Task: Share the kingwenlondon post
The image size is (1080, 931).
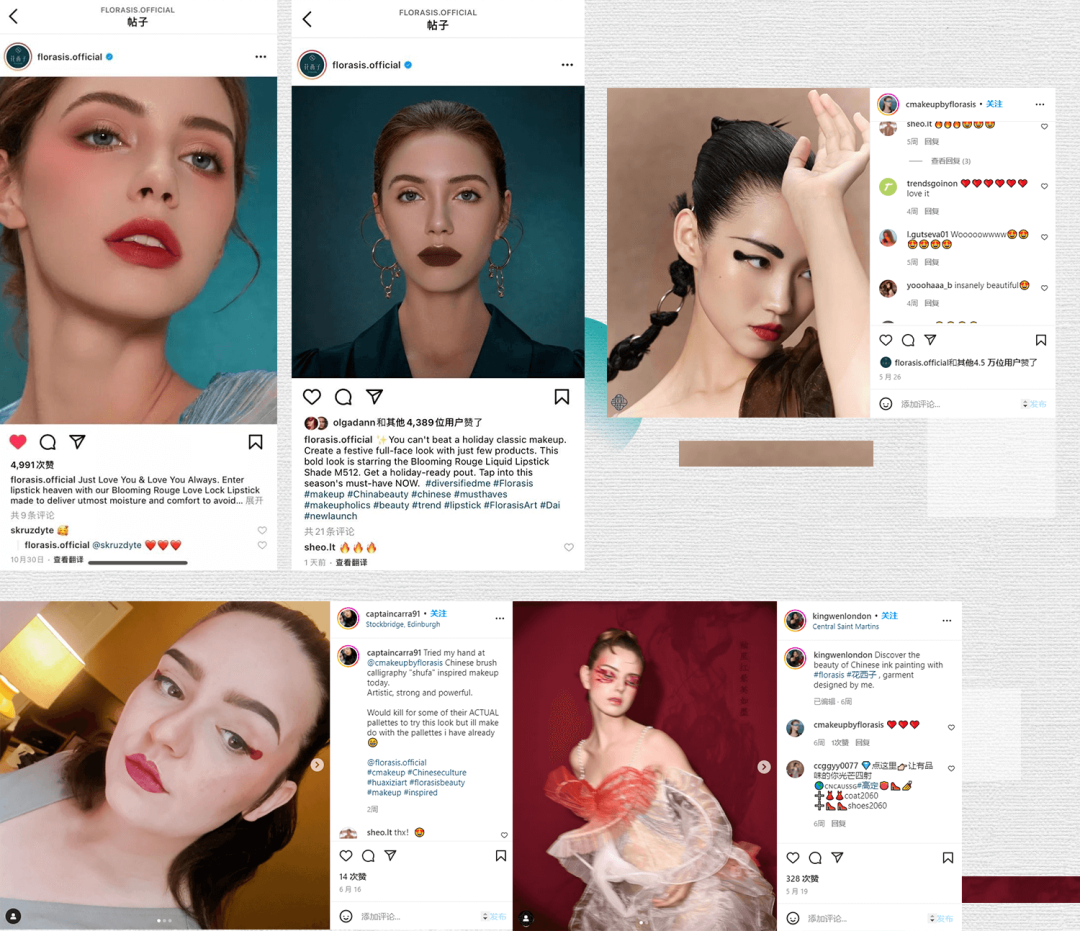Action: (x=837, y=857)
